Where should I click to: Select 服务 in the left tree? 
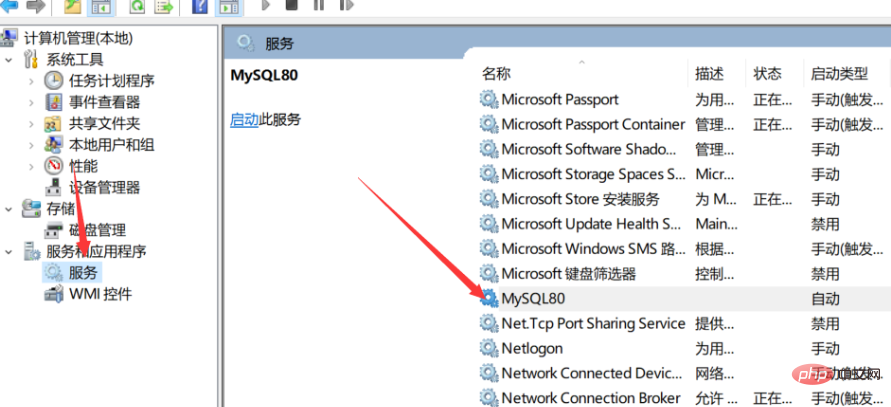(x=84, y=273)
